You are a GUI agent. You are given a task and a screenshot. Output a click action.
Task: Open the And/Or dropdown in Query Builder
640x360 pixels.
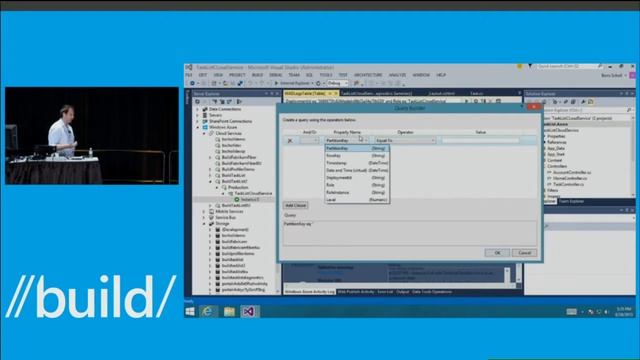(309, 140)
